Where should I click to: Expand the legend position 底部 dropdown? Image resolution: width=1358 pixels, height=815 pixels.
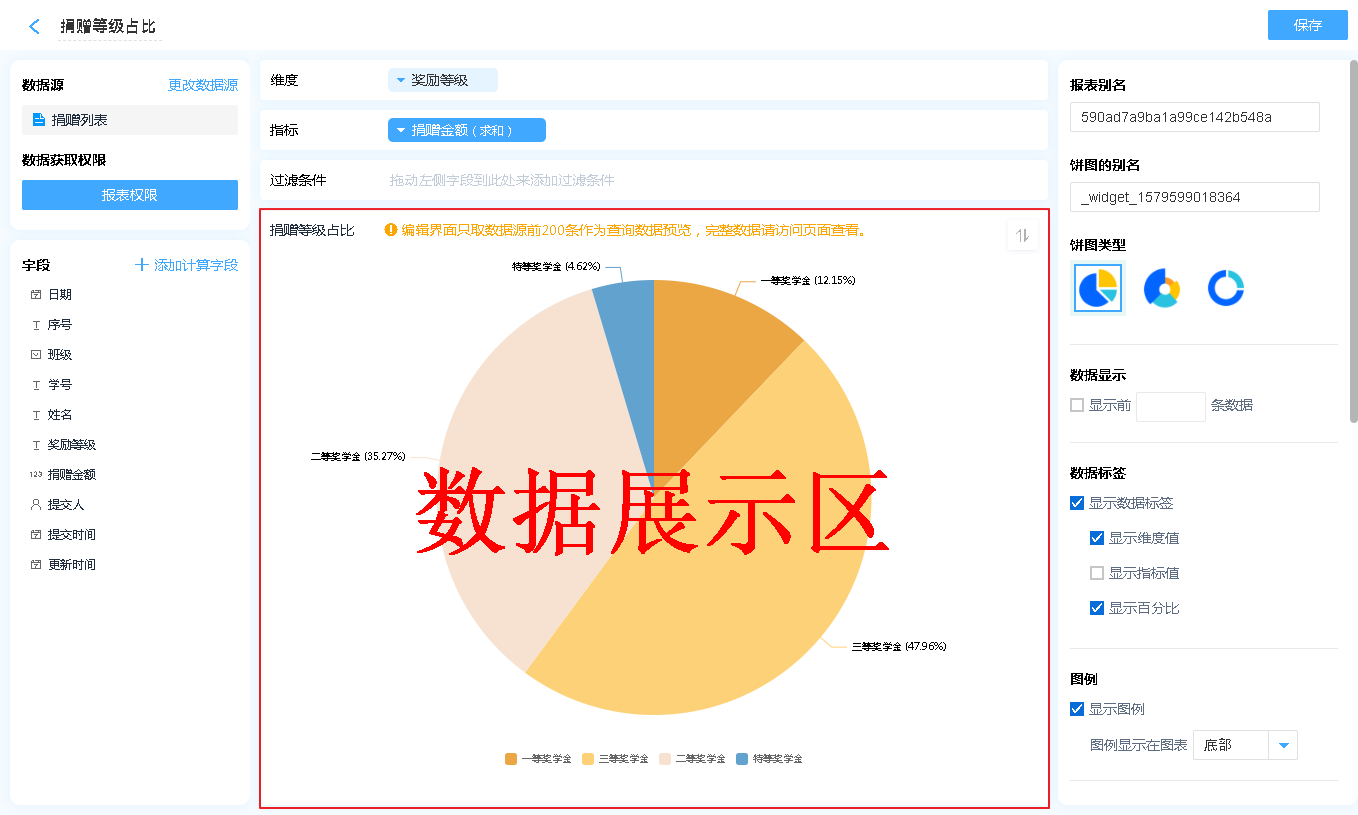pyautogui.click(x=1282, y=745)
